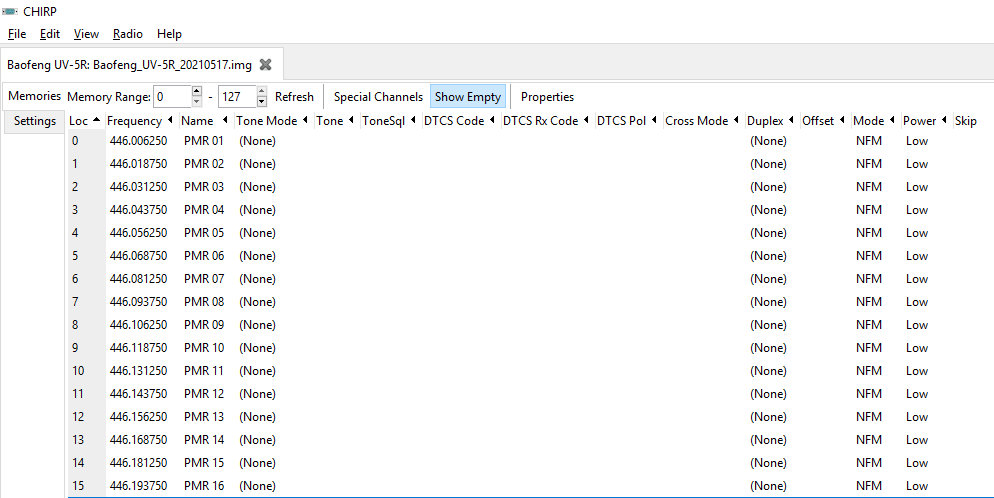Screen dimensions: 994x498
Task: Click Tone Mode (None) in PMR 04 row
Action: 257,210
